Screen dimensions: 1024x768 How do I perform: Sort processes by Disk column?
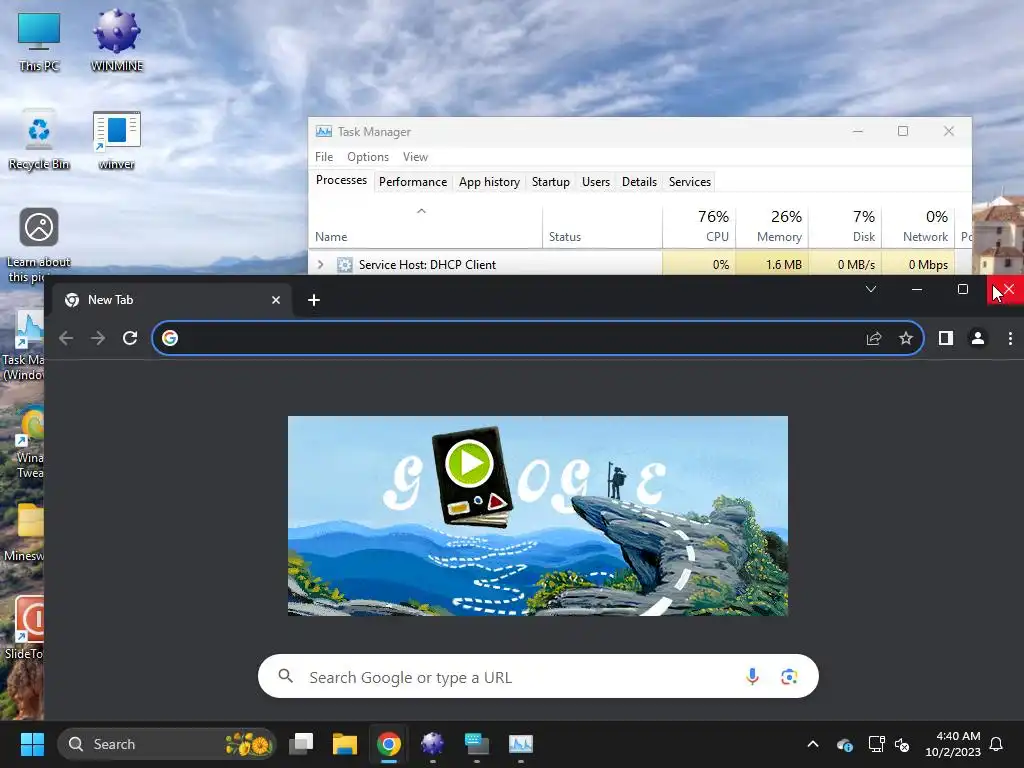pos(845,227)
